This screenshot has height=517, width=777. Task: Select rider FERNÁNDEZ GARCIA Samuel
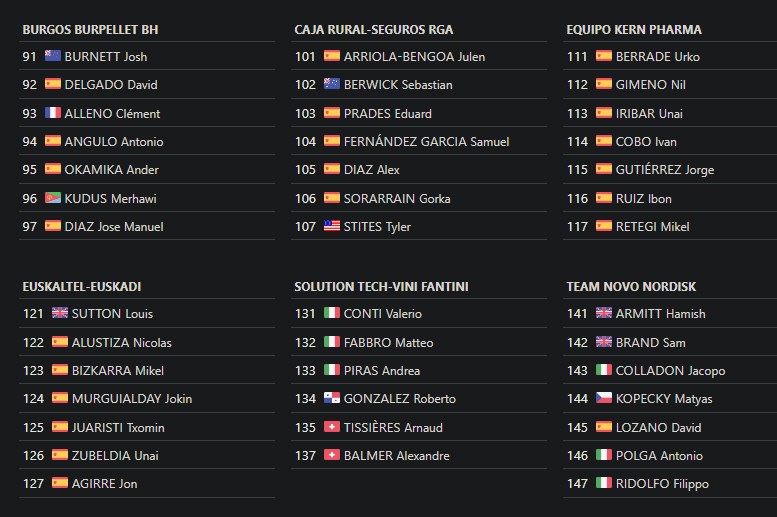pos(426,142)
